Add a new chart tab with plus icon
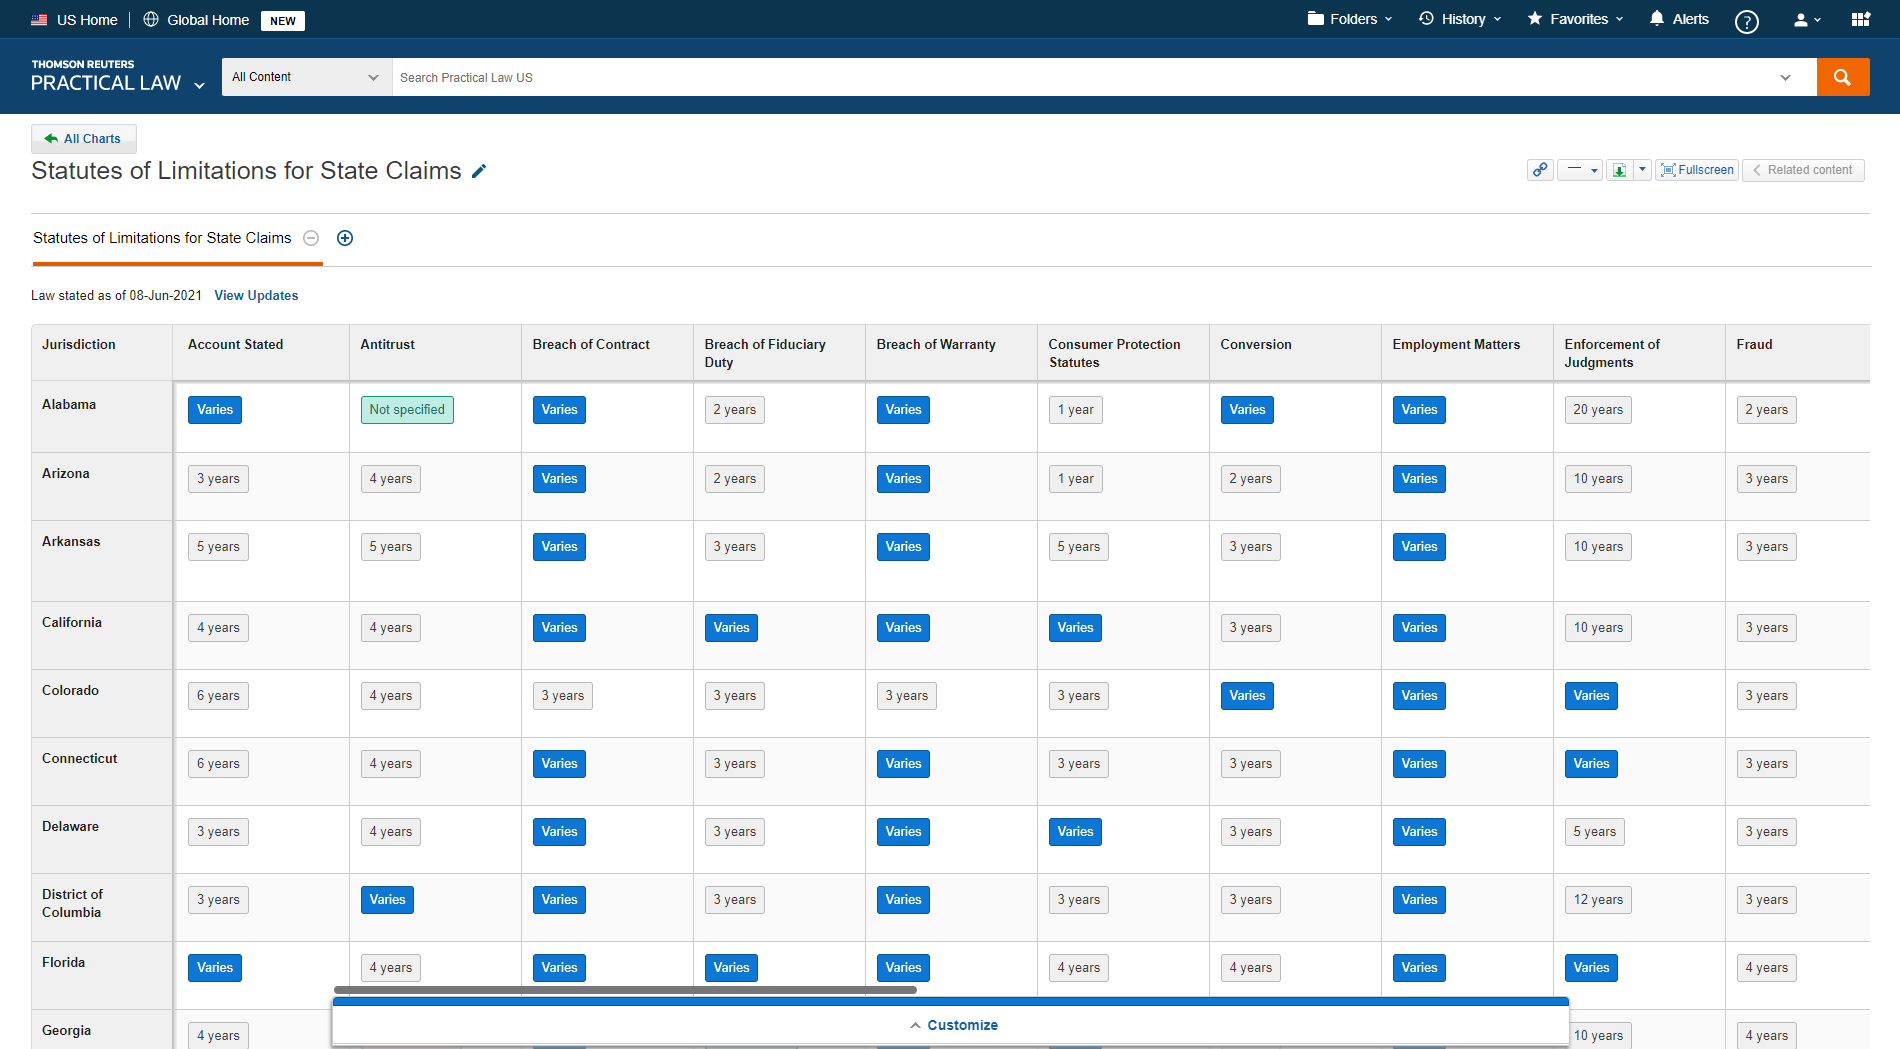The width and height of the screenshot is (1900, 1049). click(345, 238)
